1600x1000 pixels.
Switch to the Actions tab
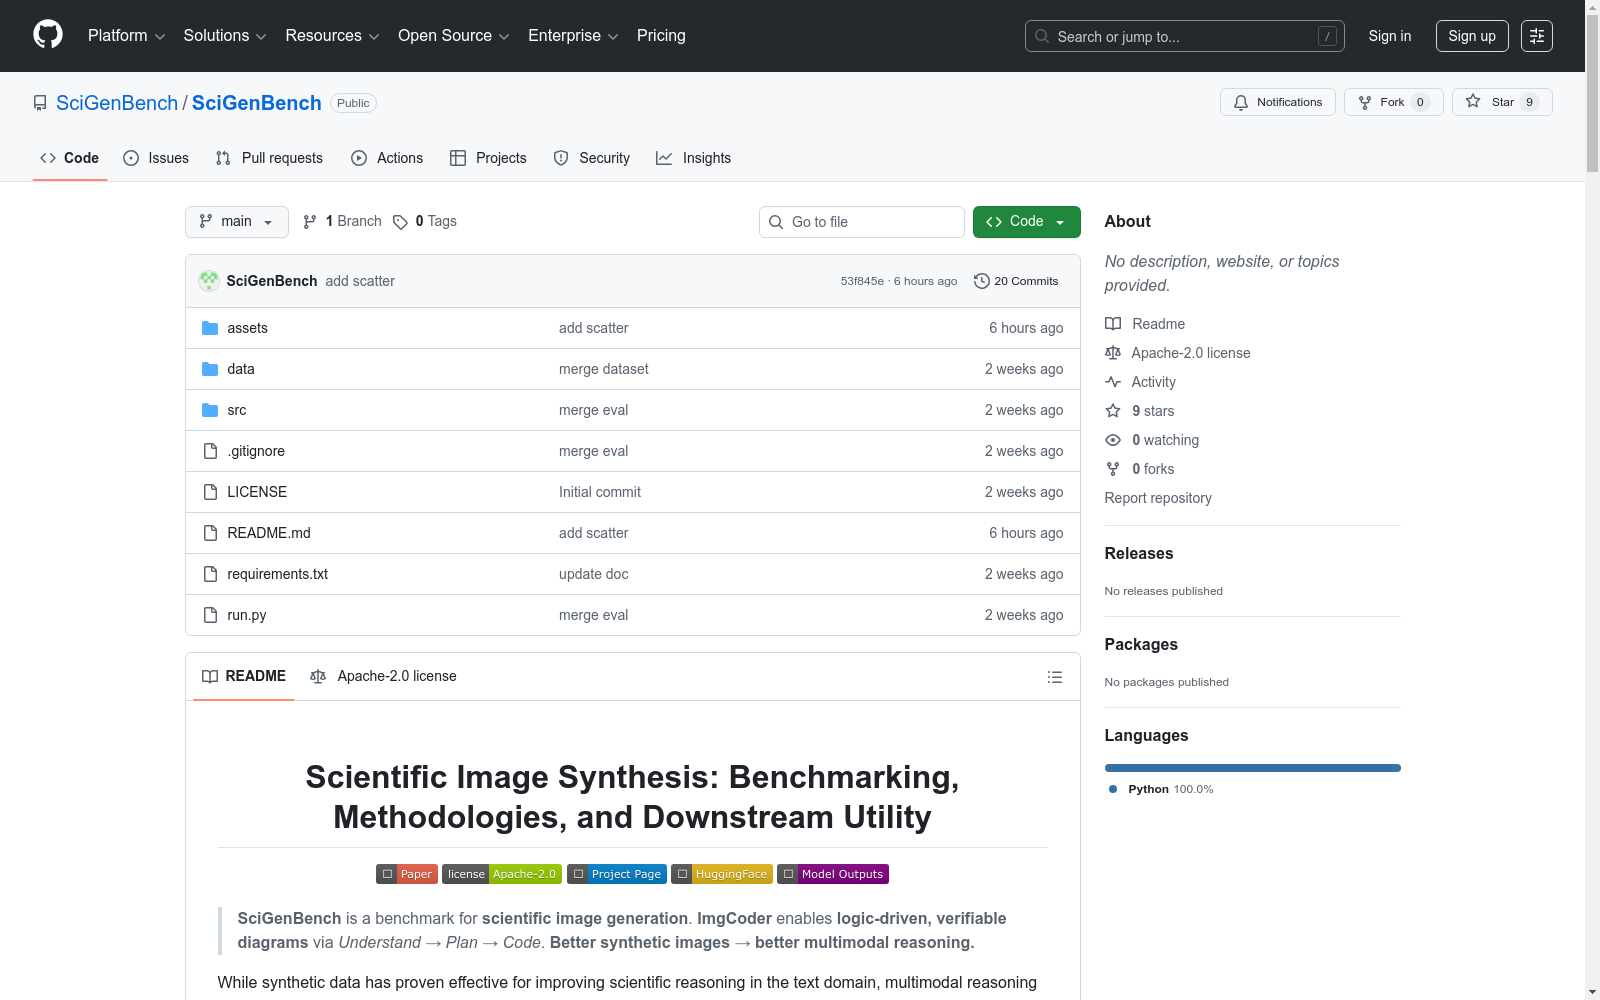(x=387, y=158)
